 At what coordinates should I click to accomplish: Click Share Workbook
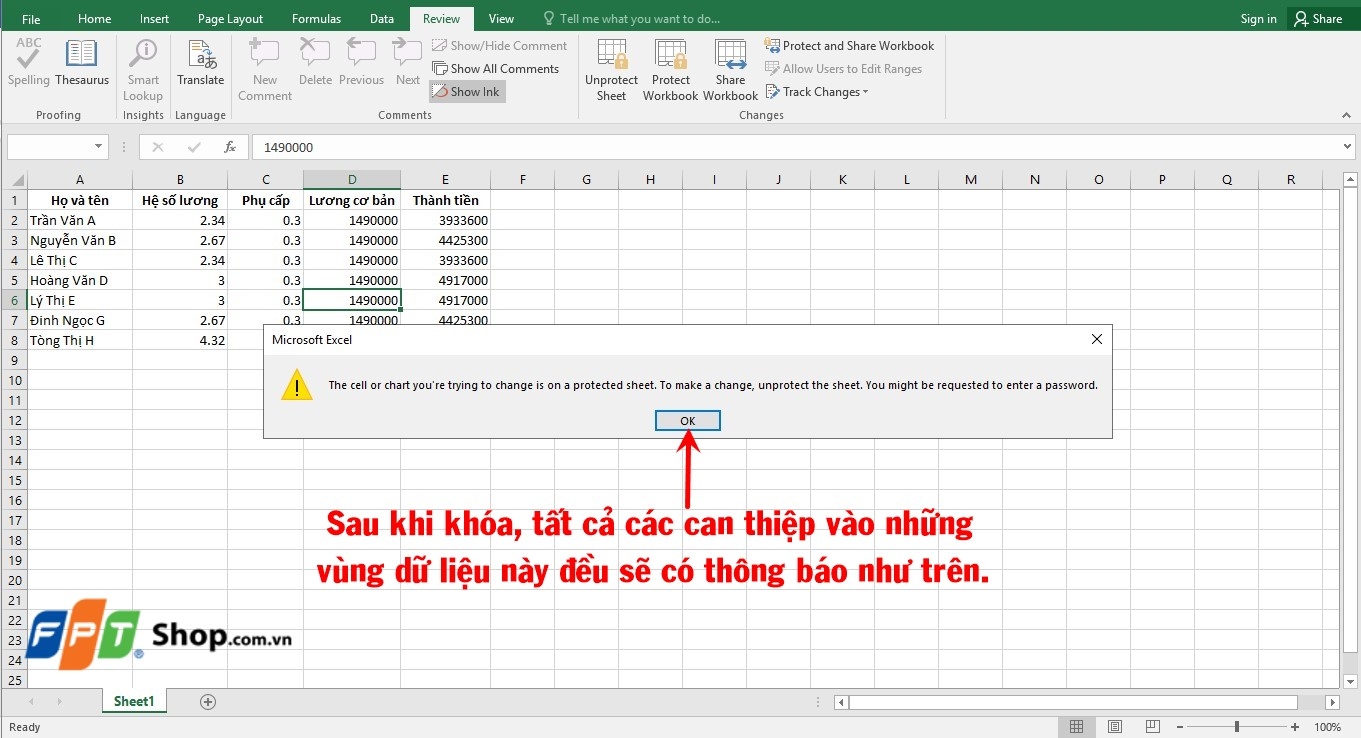point(730,68)
